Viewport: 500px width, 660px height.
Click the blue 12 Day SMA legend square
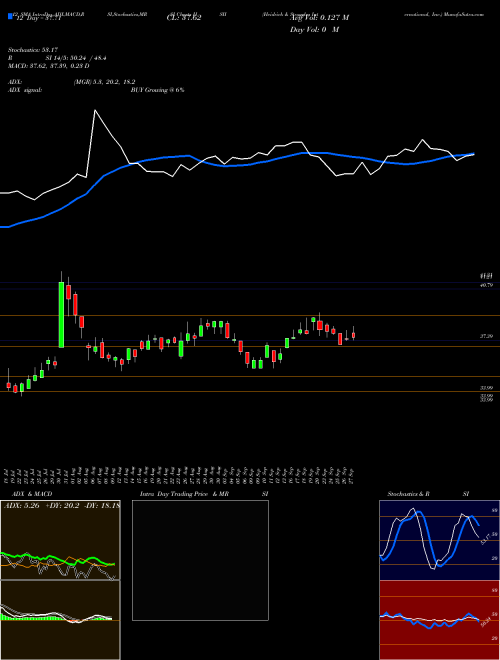pos(10,17)
